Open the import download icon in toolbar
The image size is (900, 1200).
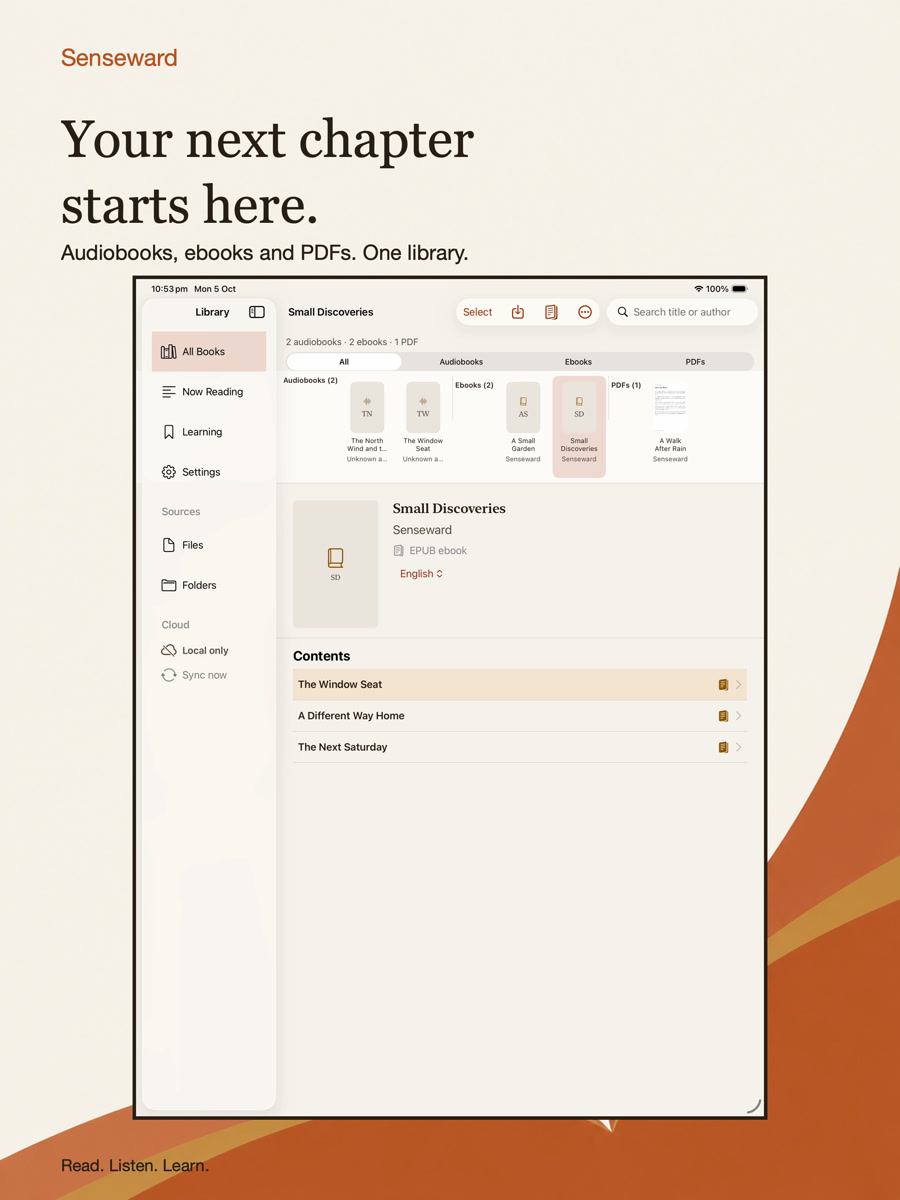tap(518, 312)
